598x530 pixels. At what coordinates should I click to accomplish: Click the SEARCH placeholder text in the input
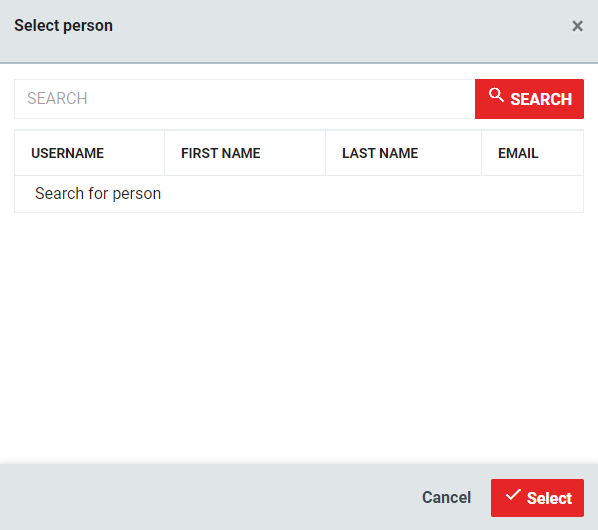click(x=57, y=99)
